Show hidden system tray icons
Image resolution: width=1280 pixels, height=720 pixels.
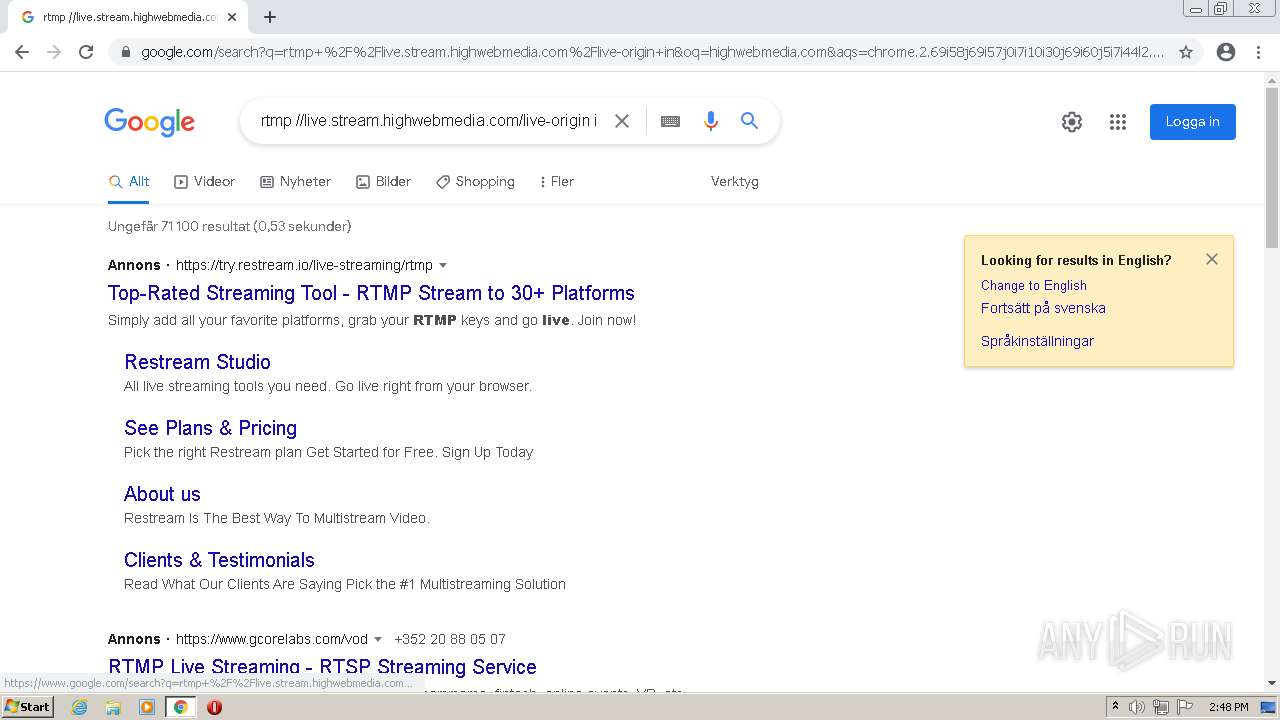click(1115, 707)
